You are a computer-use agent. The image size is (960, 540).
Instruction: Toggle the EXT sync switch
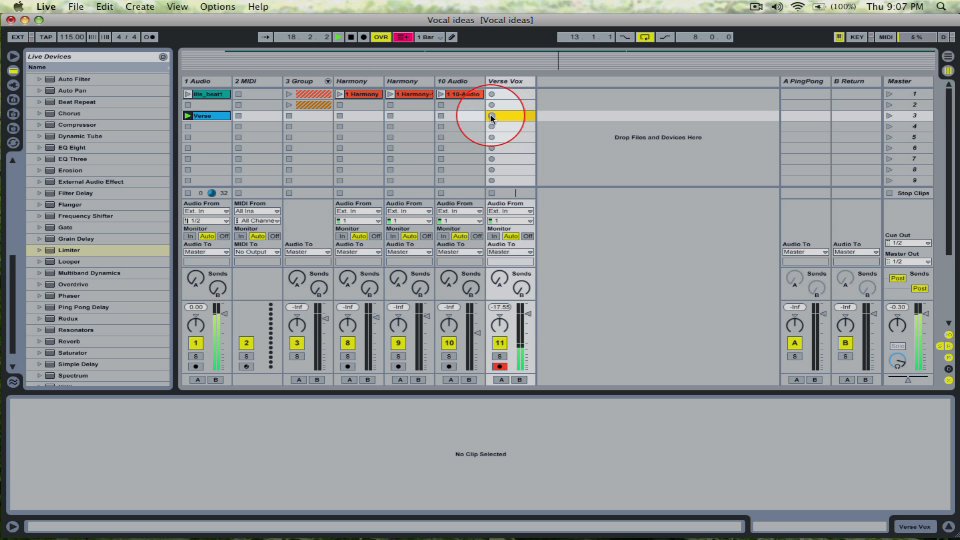click(18, 37)
